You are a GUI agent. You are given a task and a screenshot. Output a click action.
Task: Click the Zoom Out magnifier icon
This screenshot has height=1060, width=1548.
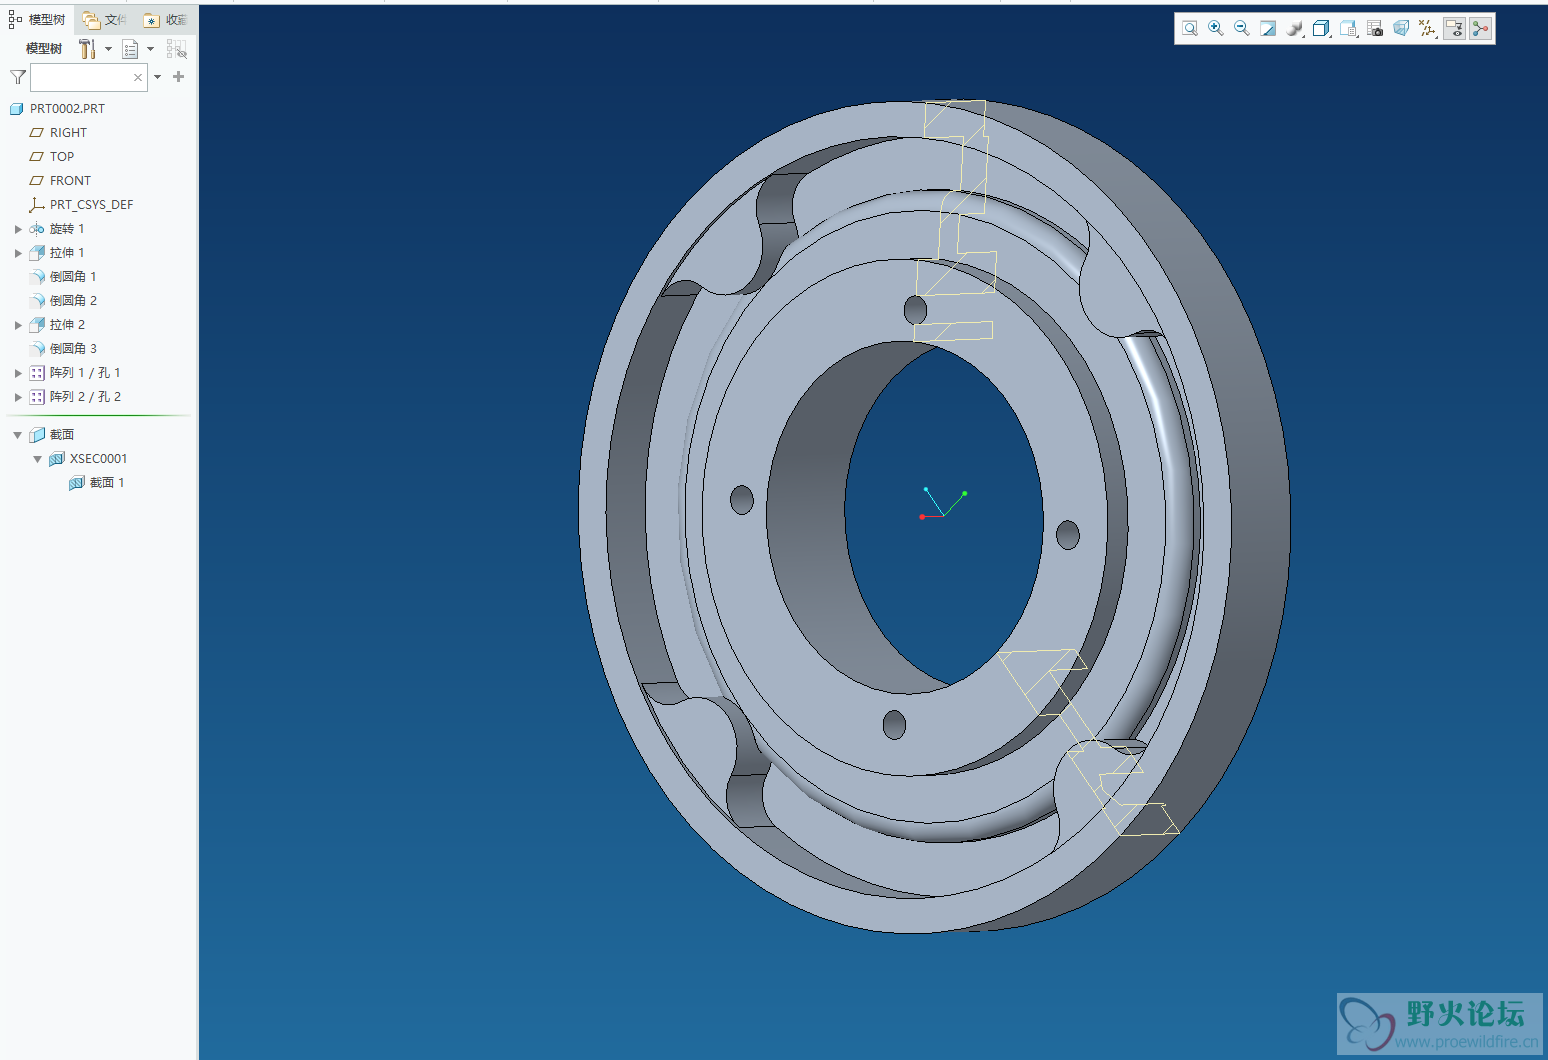click(1242, 29)
